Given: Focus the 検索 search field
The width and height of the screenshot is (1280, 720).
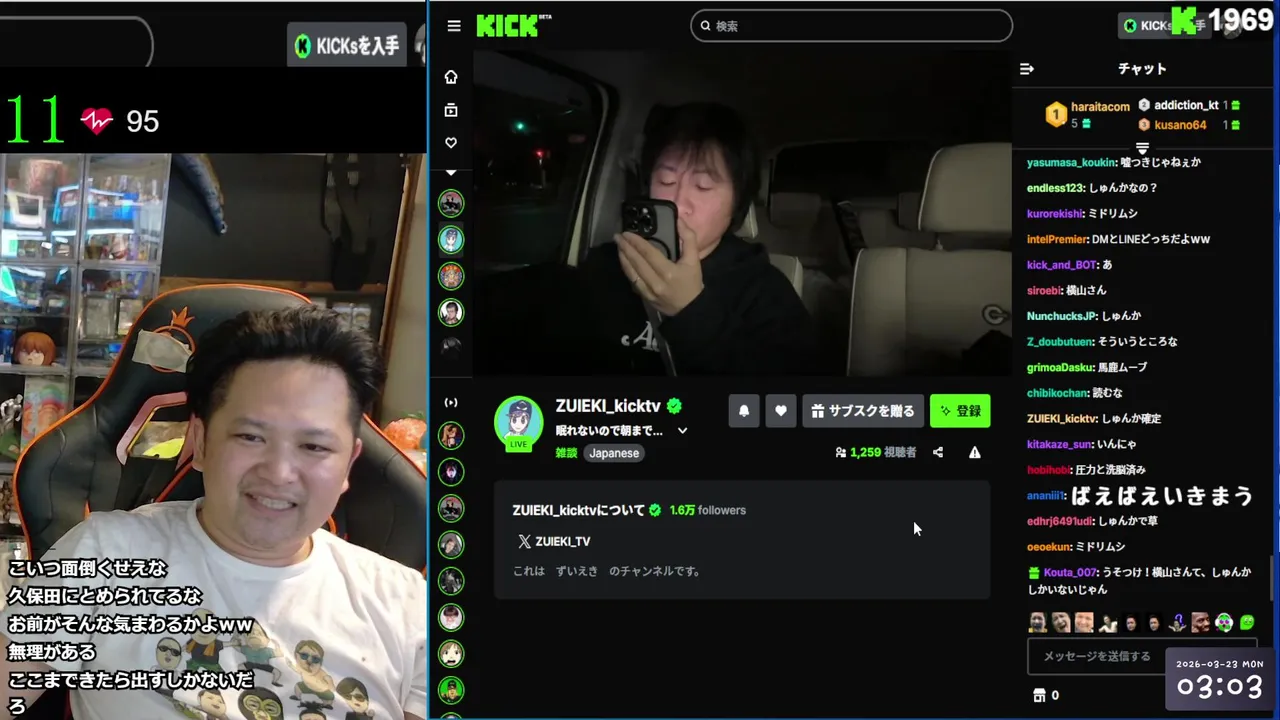Looking at the screenshot, I should (x=852, y=26).
